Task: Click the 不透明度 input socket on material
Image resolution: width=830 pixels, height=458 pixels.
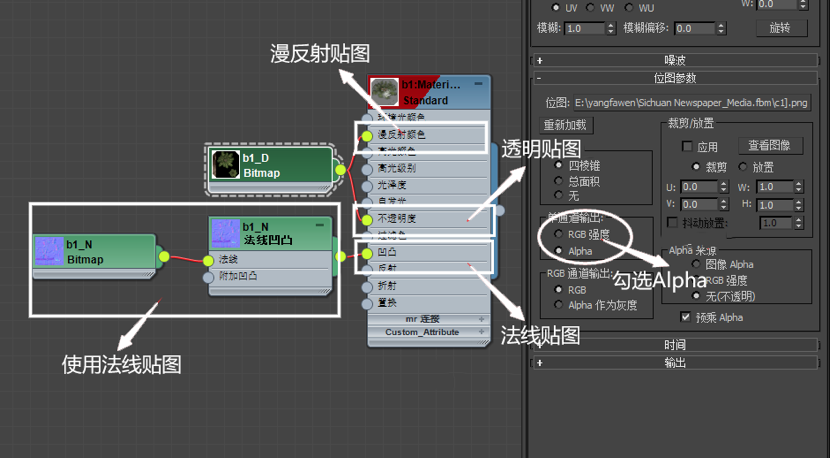Action: [x=367, y=219]
